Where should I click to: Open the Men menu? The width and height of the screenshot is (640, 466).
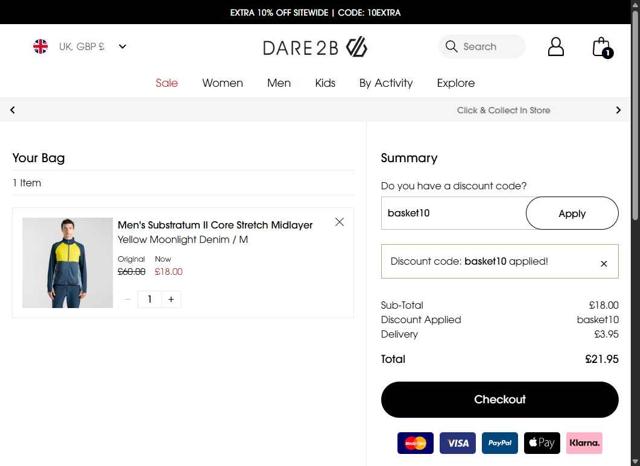279,83
